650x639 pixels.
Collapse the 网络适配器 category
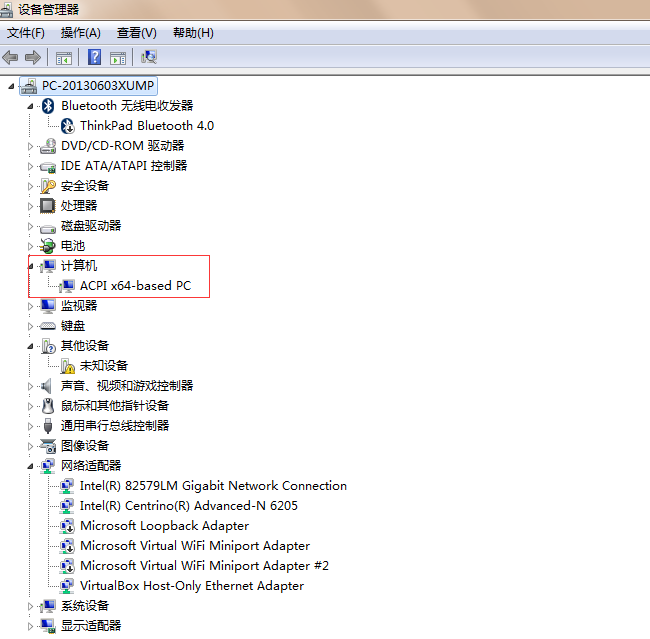point(30,466)
